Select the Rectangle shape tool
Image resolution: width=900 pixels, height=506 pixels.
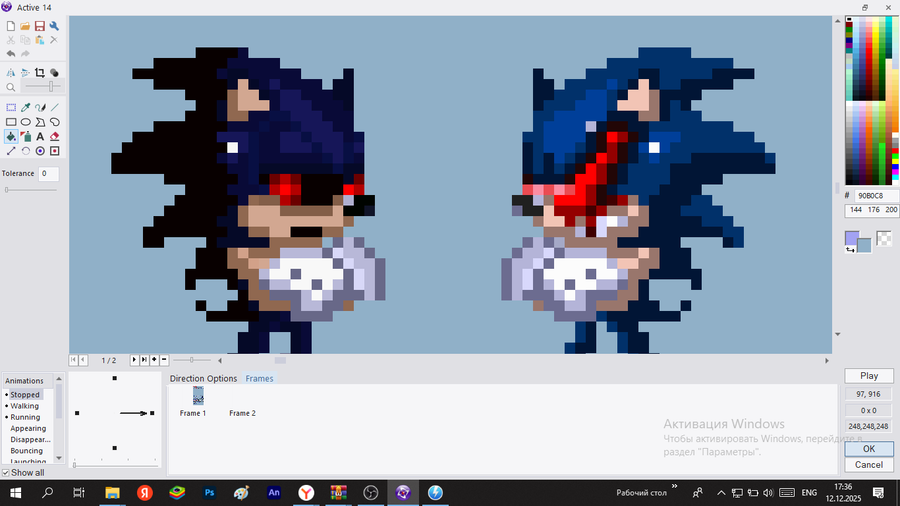tap(11, 122)
